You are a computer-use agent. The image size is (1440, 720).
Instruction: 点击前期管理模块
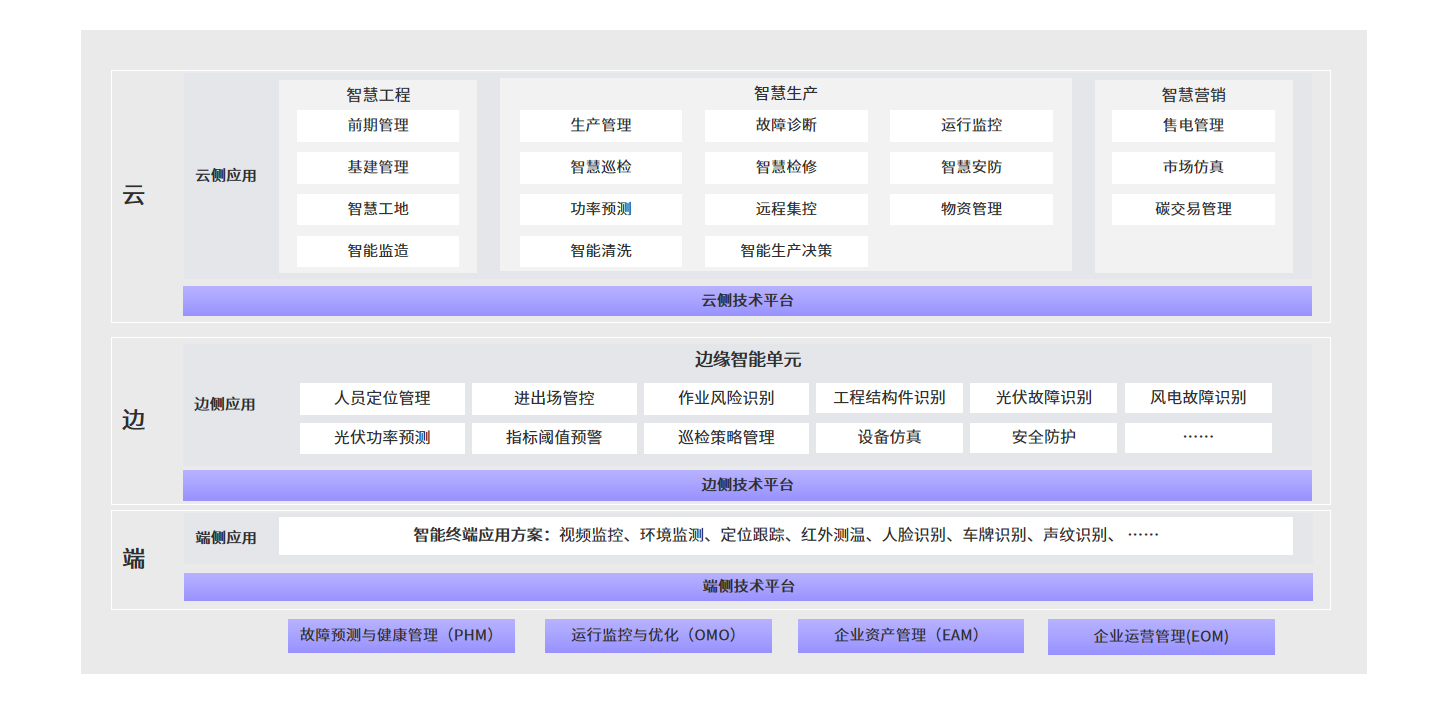pos(377,125)
